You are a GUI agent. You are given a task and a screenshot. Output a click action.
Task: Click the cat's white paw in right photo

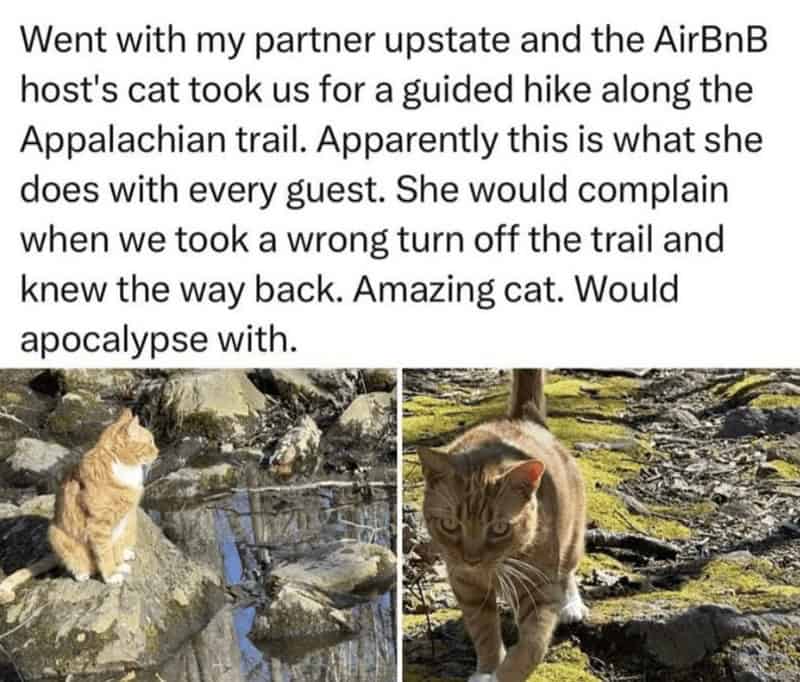point(573,606)
